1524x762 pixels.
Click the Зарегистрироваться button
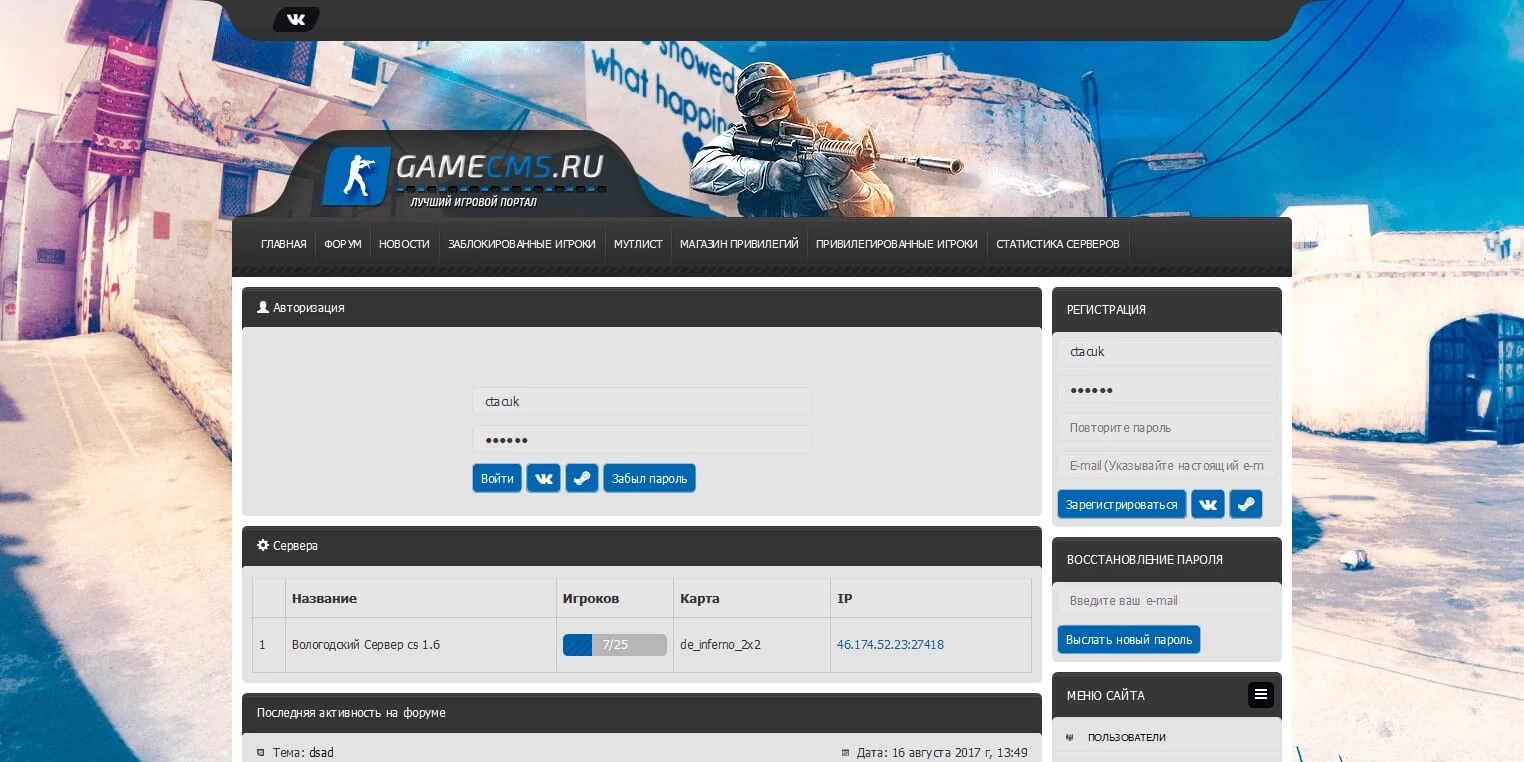click(x=1122, y=504)
